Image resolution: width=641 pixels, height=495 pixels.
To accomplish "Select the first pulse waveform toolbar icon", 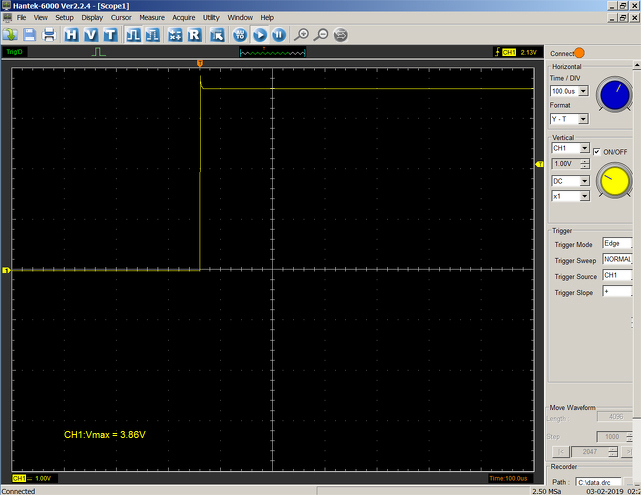I will [x=133, y=35].
